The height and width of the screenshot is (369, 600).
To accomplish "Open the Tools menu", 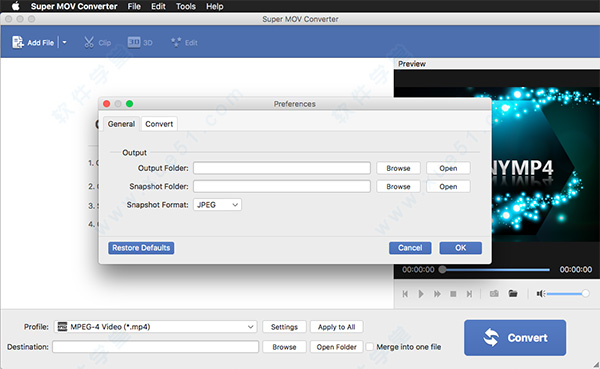I will point(186,6).
